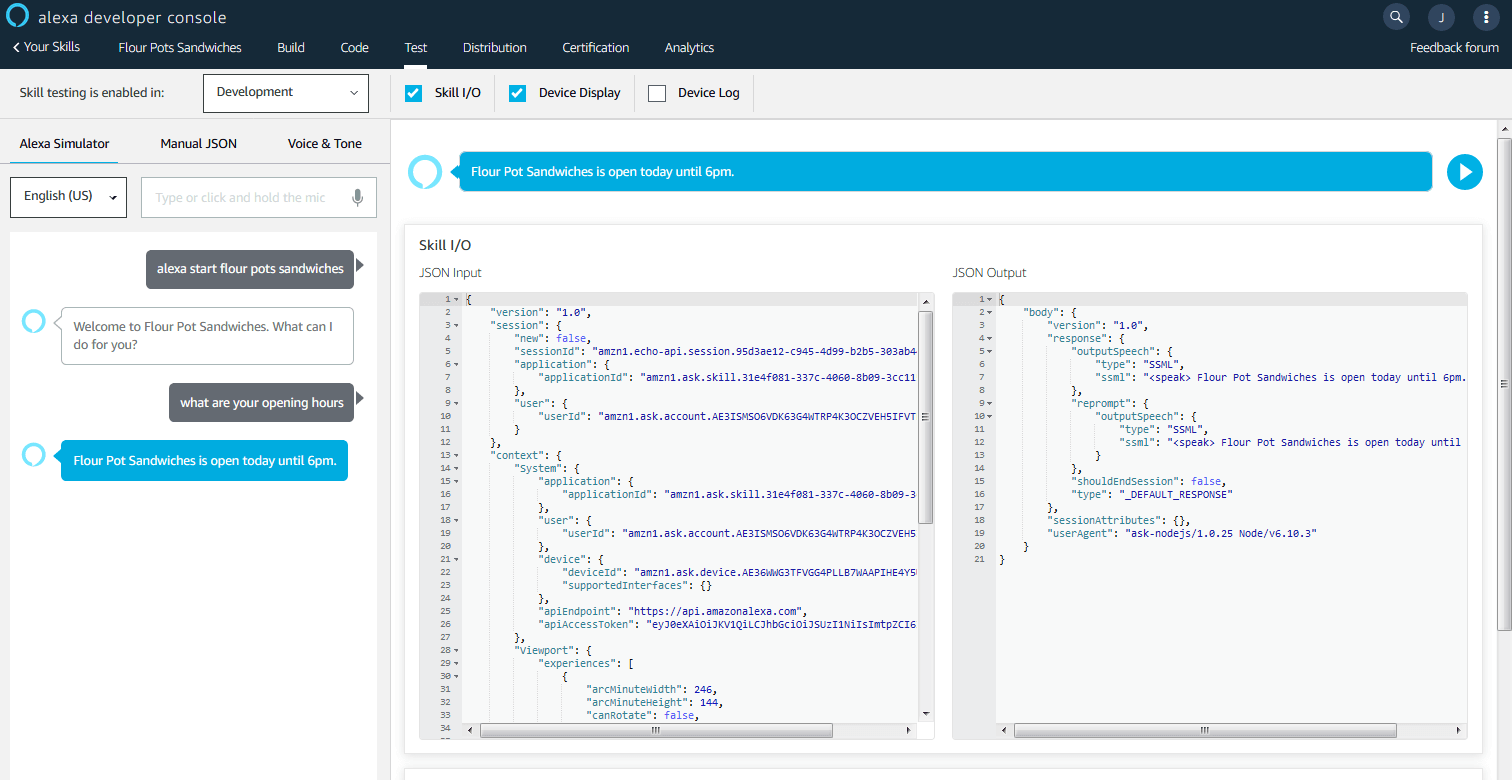The width and height of the screenshot is (1512, 780).
Task: Go back to Your Skills
Action: pyautogui.click(x=46, y=47)
